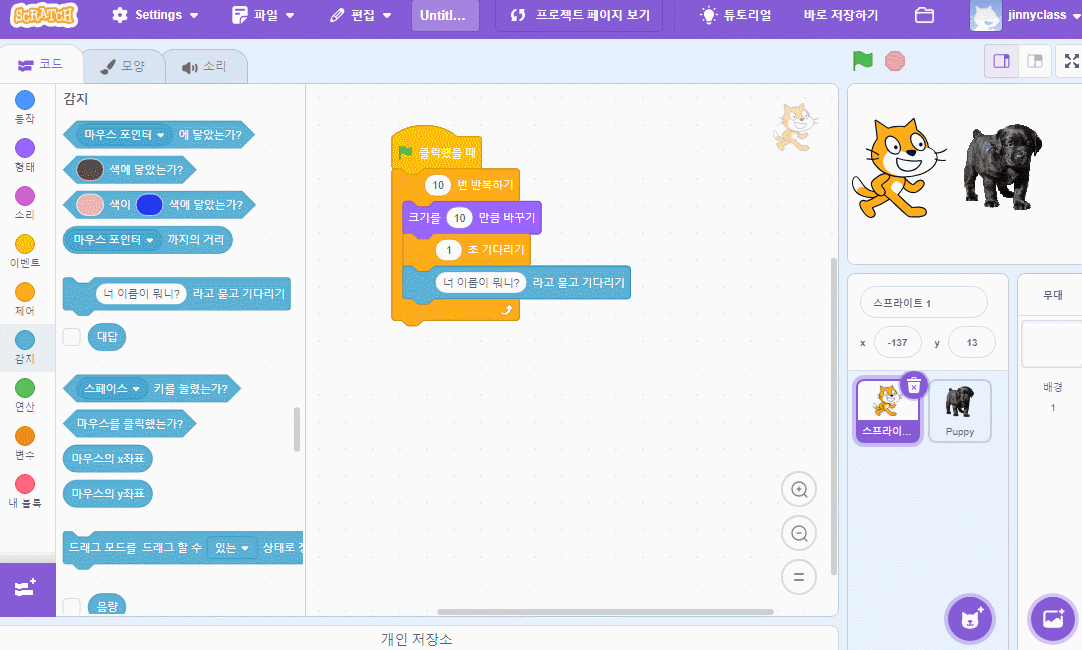Select the 내 블록 my blocks category
The image size is (1082, 650).
coord(25,491)
